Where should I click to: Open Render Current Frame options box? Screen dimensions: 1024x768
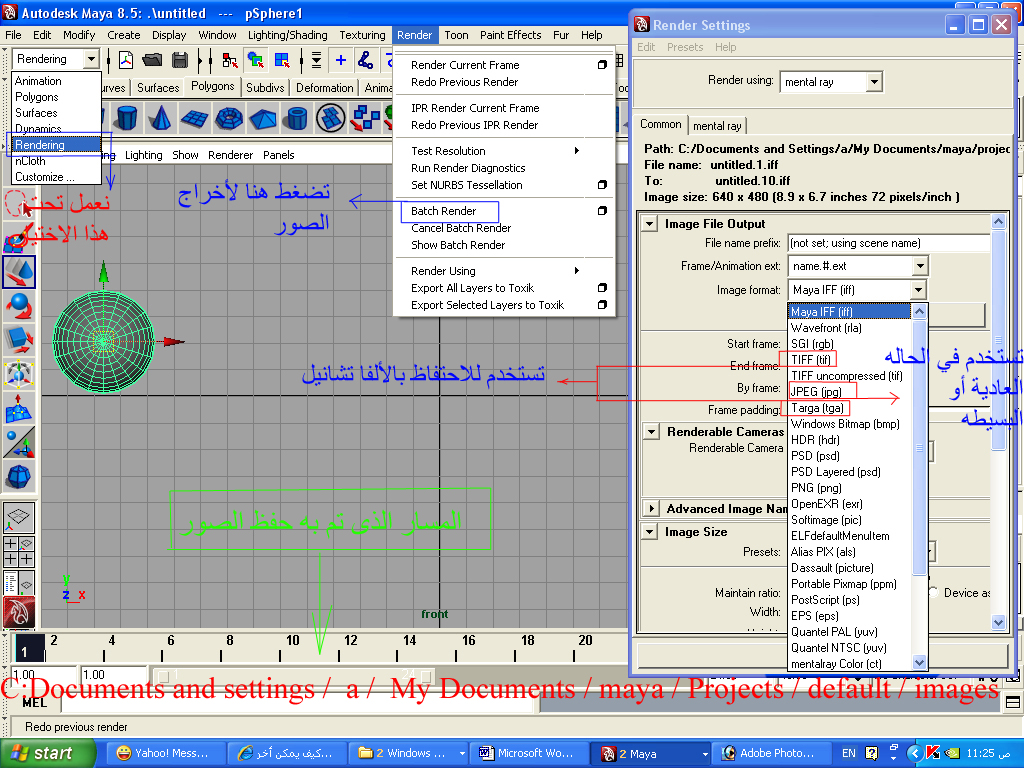(602, 65)
